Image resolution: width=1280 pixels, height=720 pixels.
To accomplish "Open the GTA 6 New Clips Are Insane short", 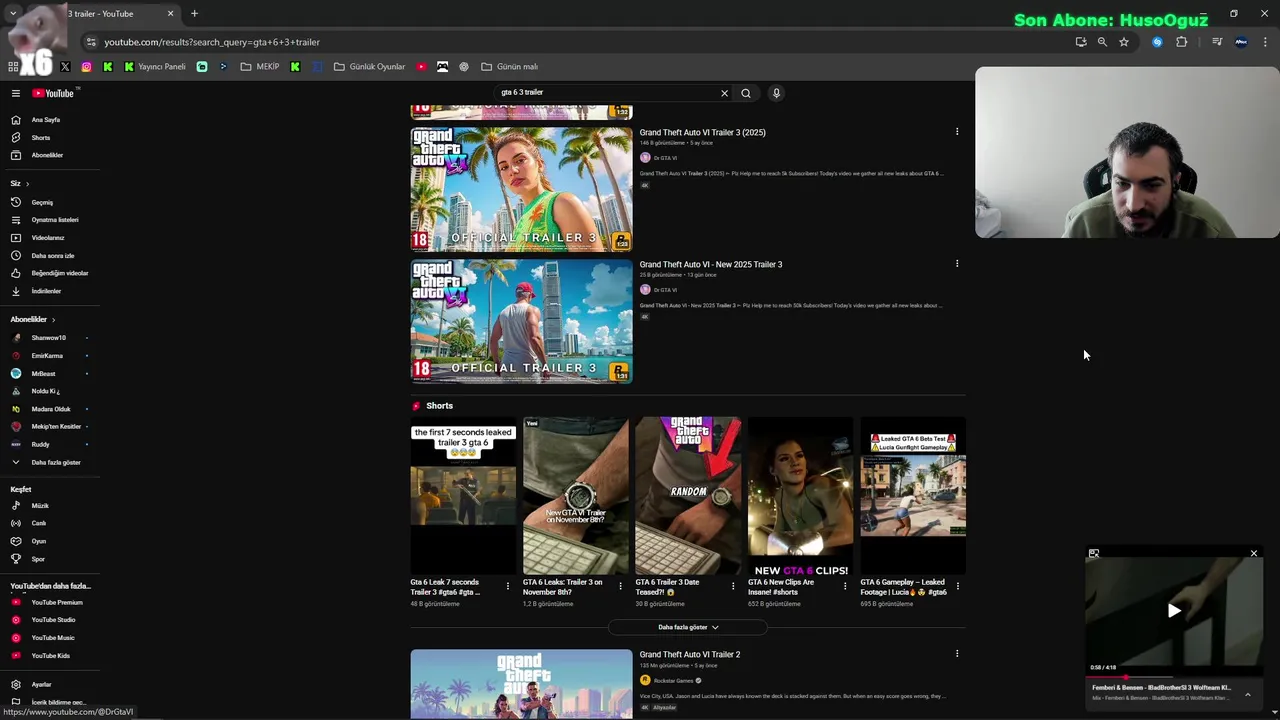I will [x=800, y=497].
